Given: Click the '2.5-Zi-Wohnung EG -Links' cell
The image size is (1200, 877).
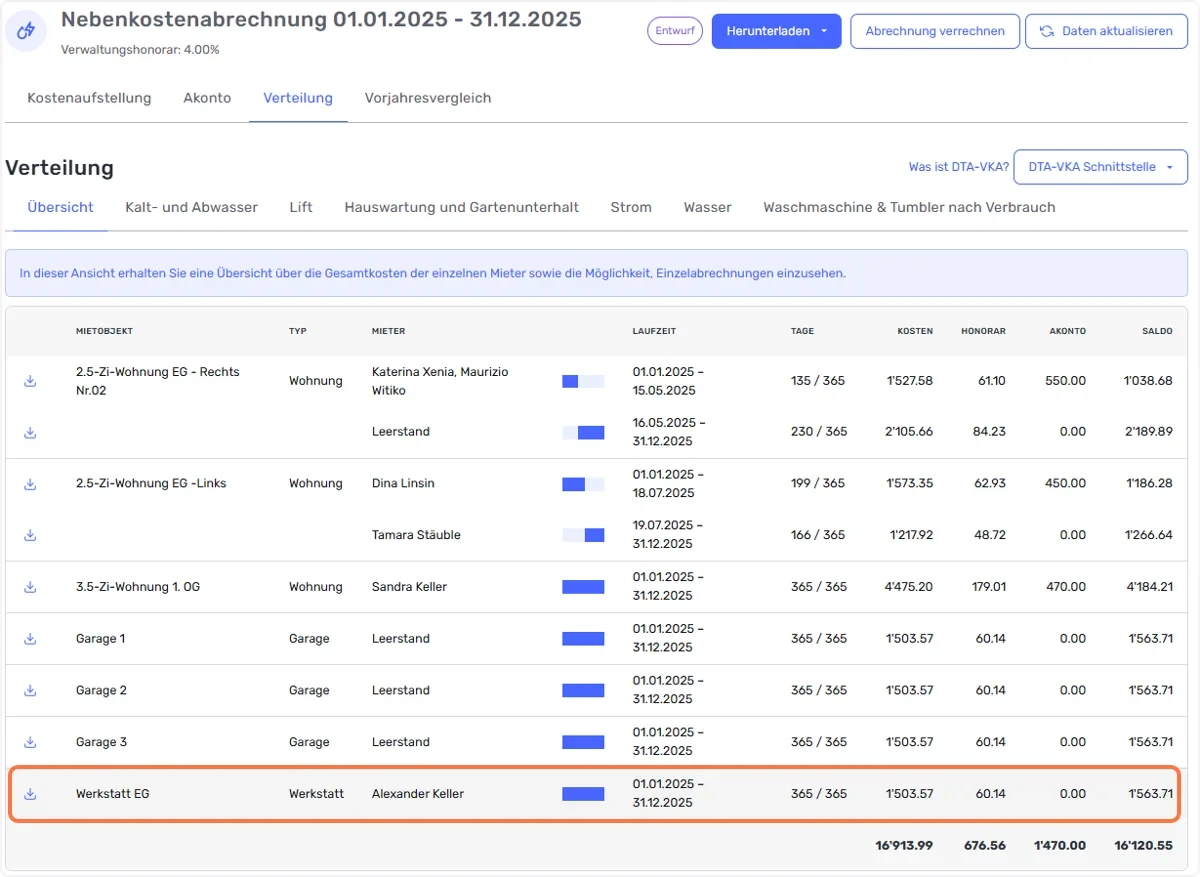Looking at the screenshot, I should (151, 484).
